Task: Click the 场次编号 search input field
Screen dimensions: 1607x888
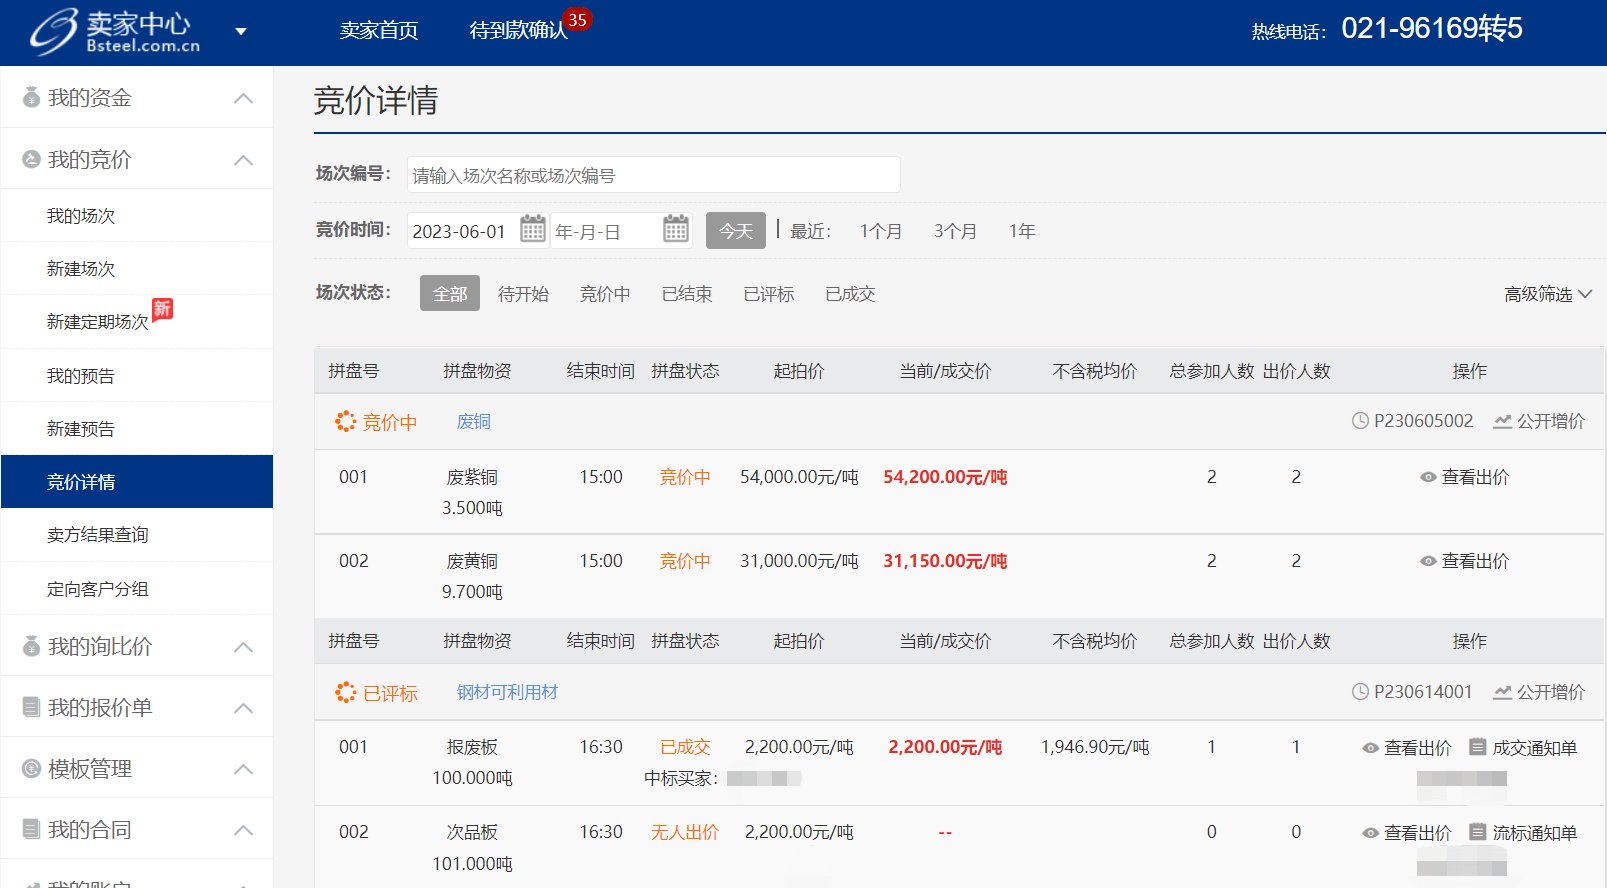Action: click(653, 175)
